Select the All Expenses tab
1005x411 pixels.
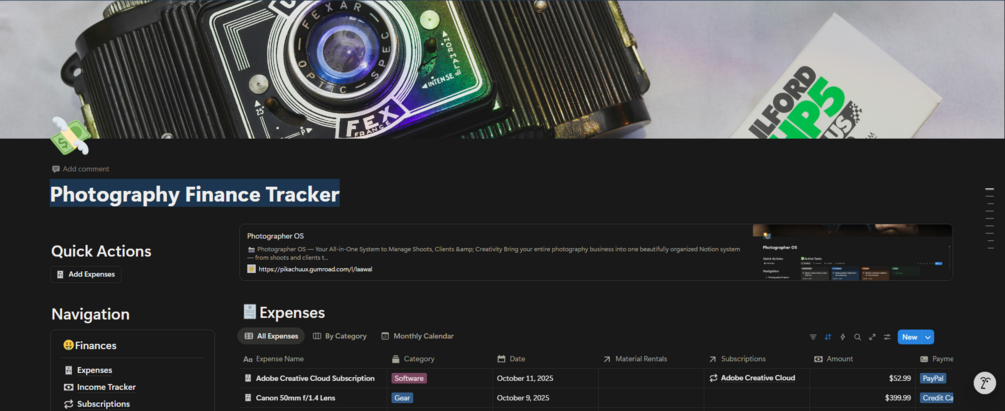click(x=271, y=336)
